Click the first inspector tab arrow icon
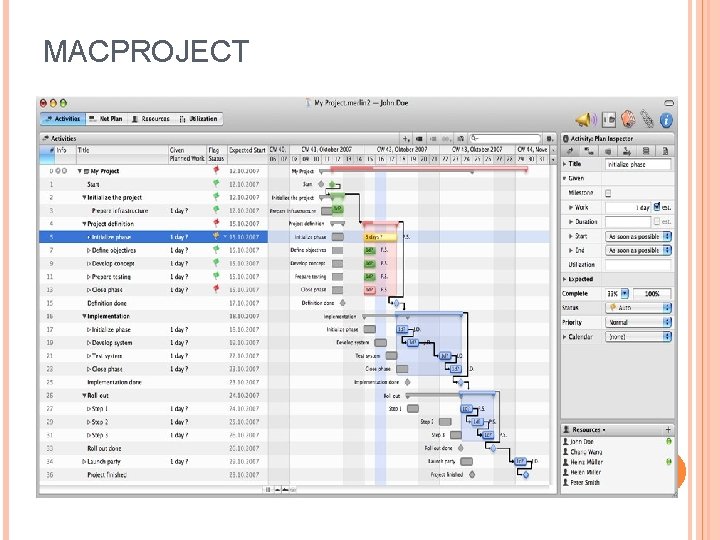The image size is (720, 540). (570, 151)
